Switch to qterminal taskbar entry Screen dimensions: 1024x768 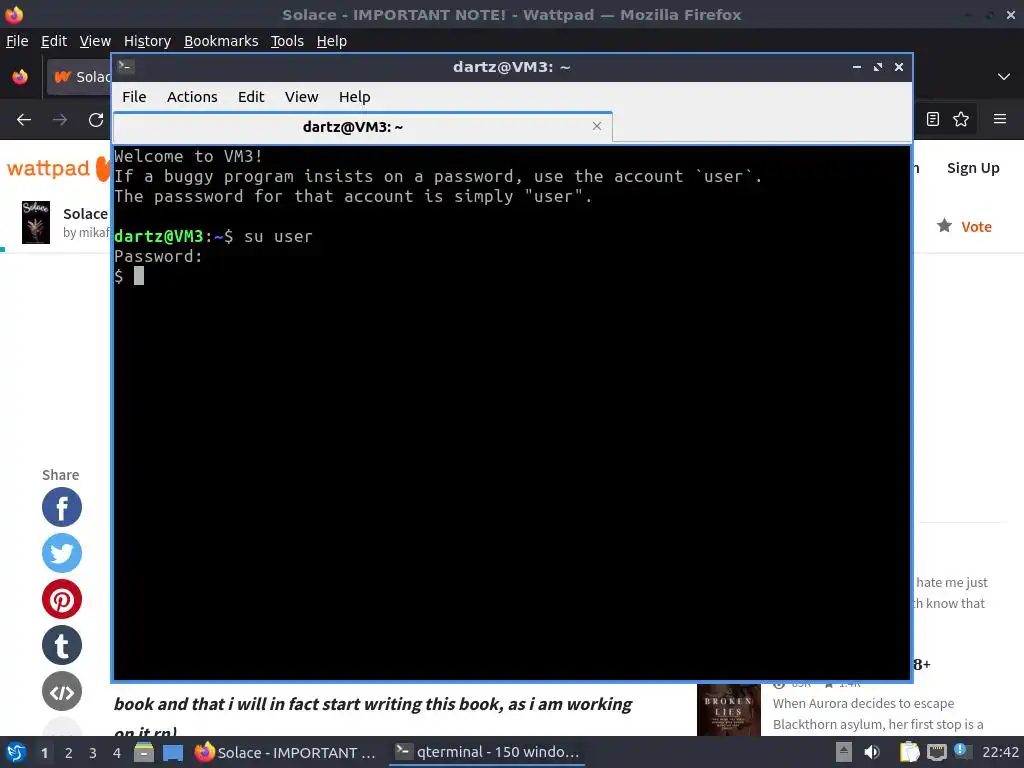click(488, 752)
